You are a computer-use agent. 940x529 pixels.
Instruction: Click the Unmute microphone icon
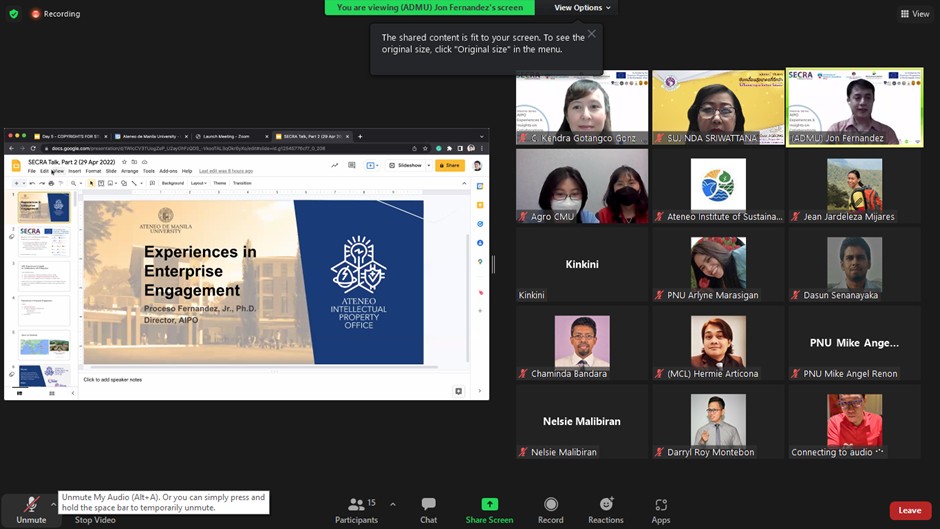[x=31, y=504]
